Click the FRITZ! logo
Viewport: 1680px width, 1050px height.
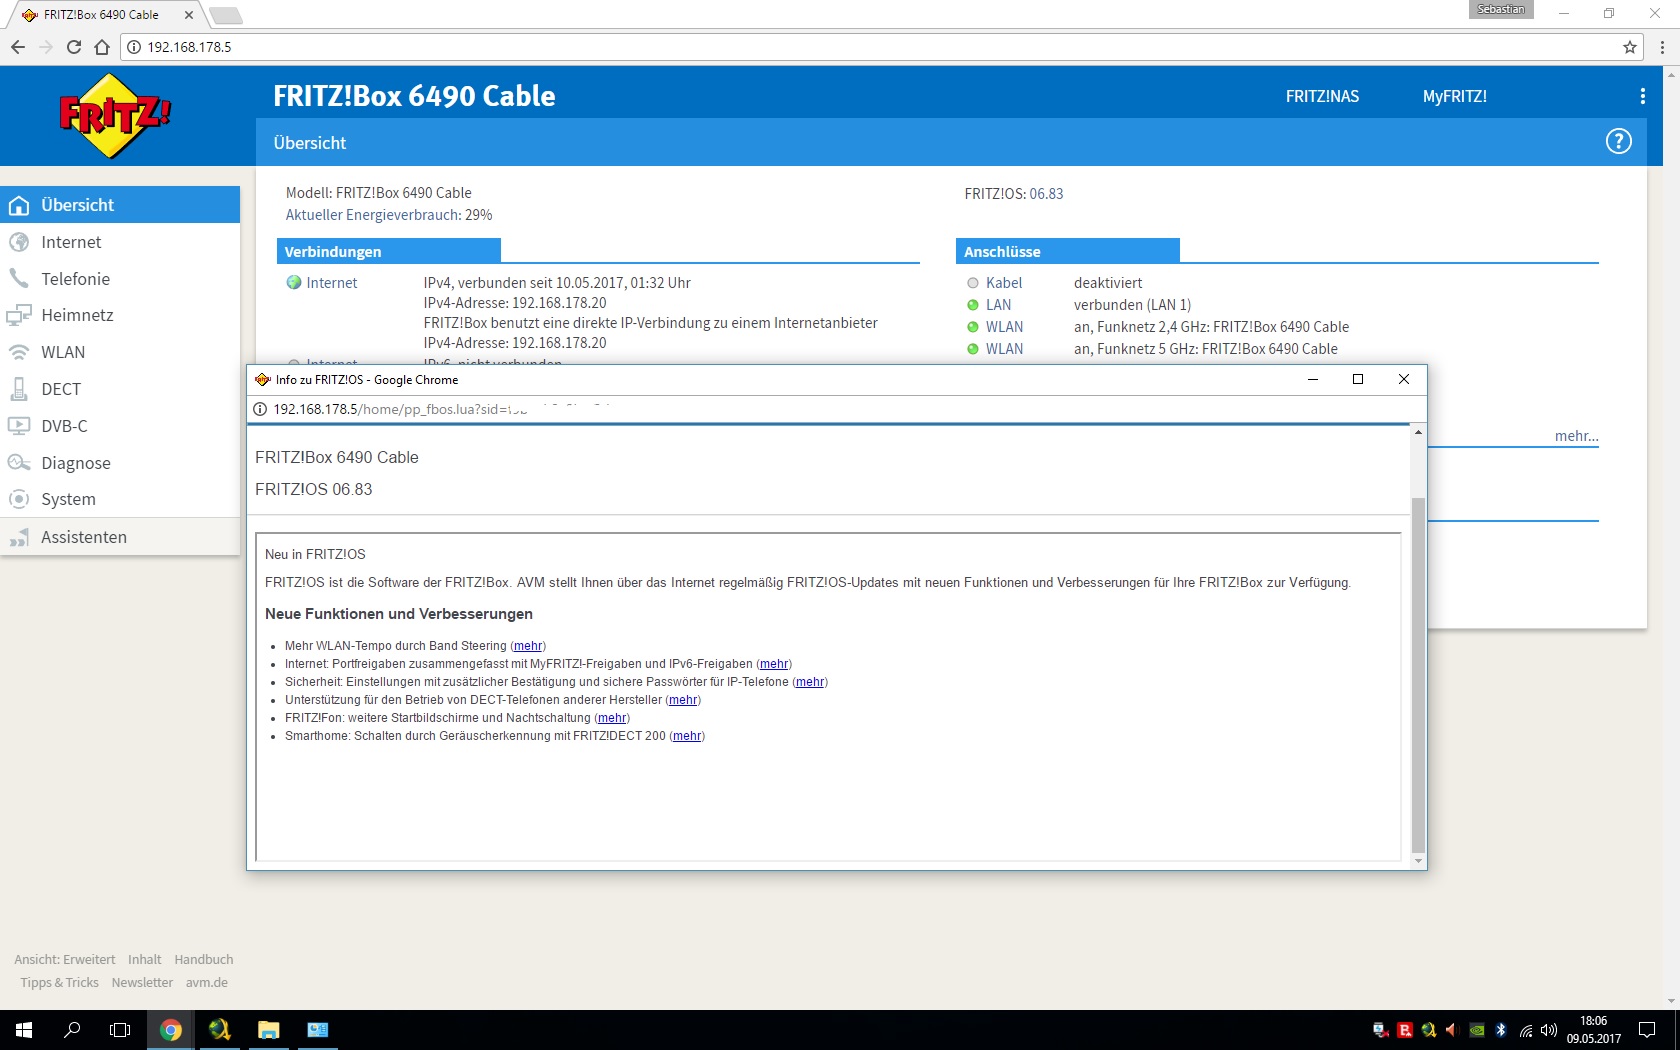click(x=115, y=116)
